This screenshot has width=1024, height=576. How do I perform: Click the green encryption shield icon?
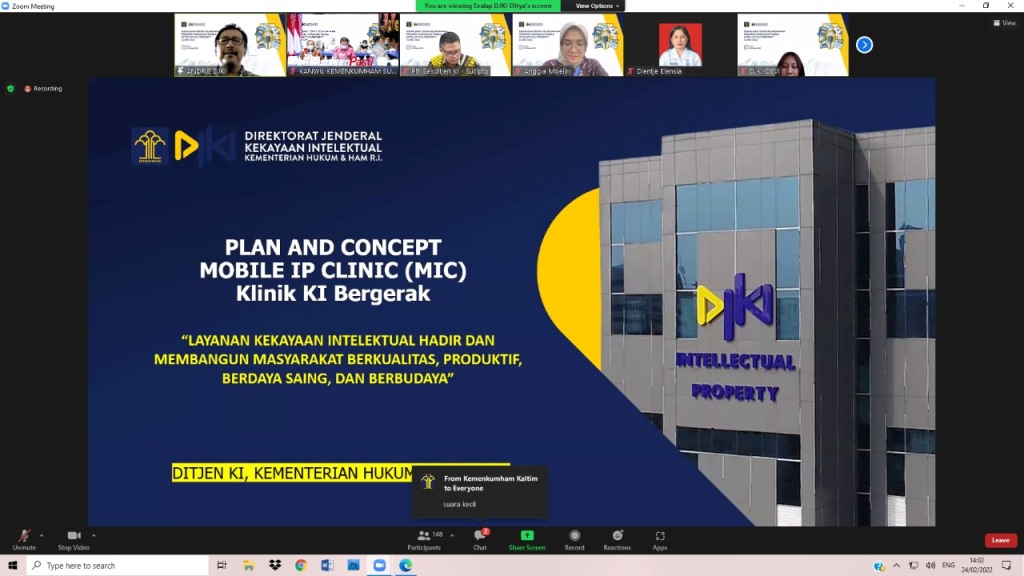pos(11,88)
